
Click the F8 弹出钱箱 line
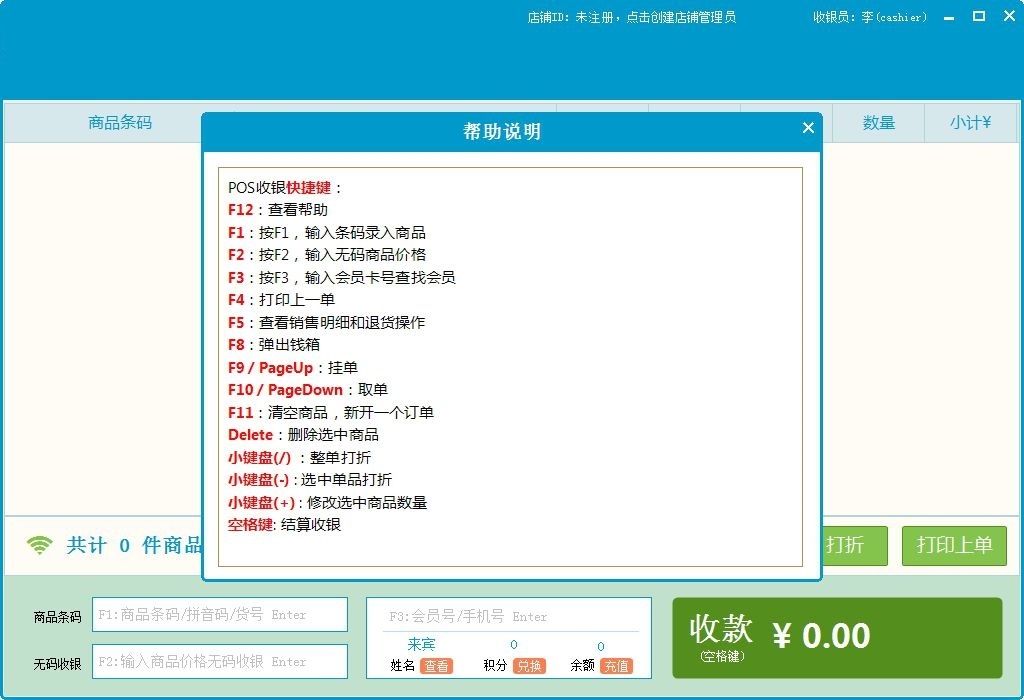[x=274, y=345]
